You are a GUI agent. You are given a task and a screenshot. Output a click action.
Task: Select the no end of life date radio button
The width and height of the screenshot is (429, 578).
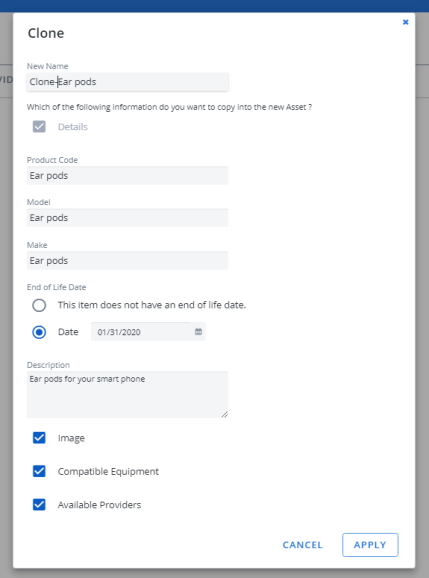(39, 305)
